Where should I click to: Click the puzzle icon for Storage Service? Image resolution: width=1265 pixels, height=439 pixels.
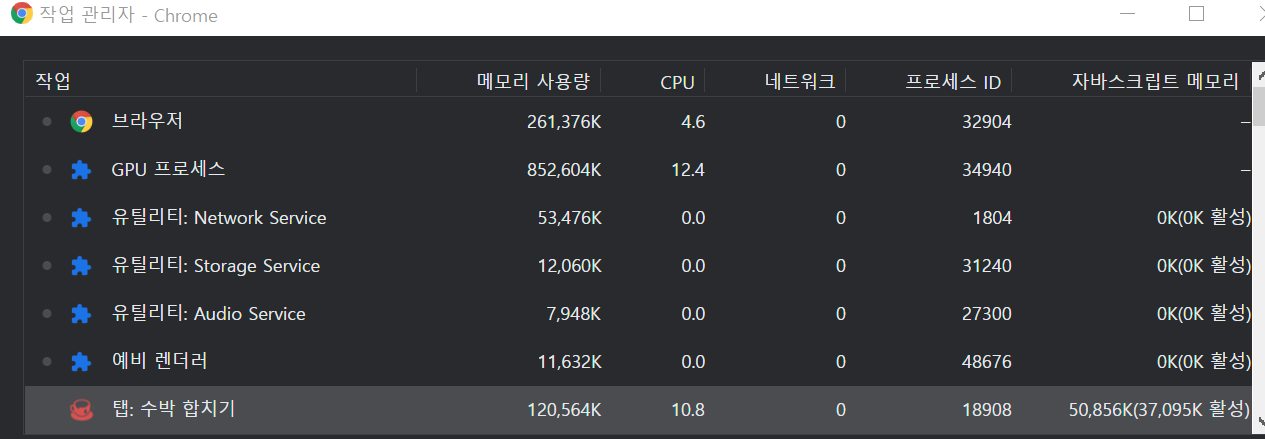[x=81, y=266]
